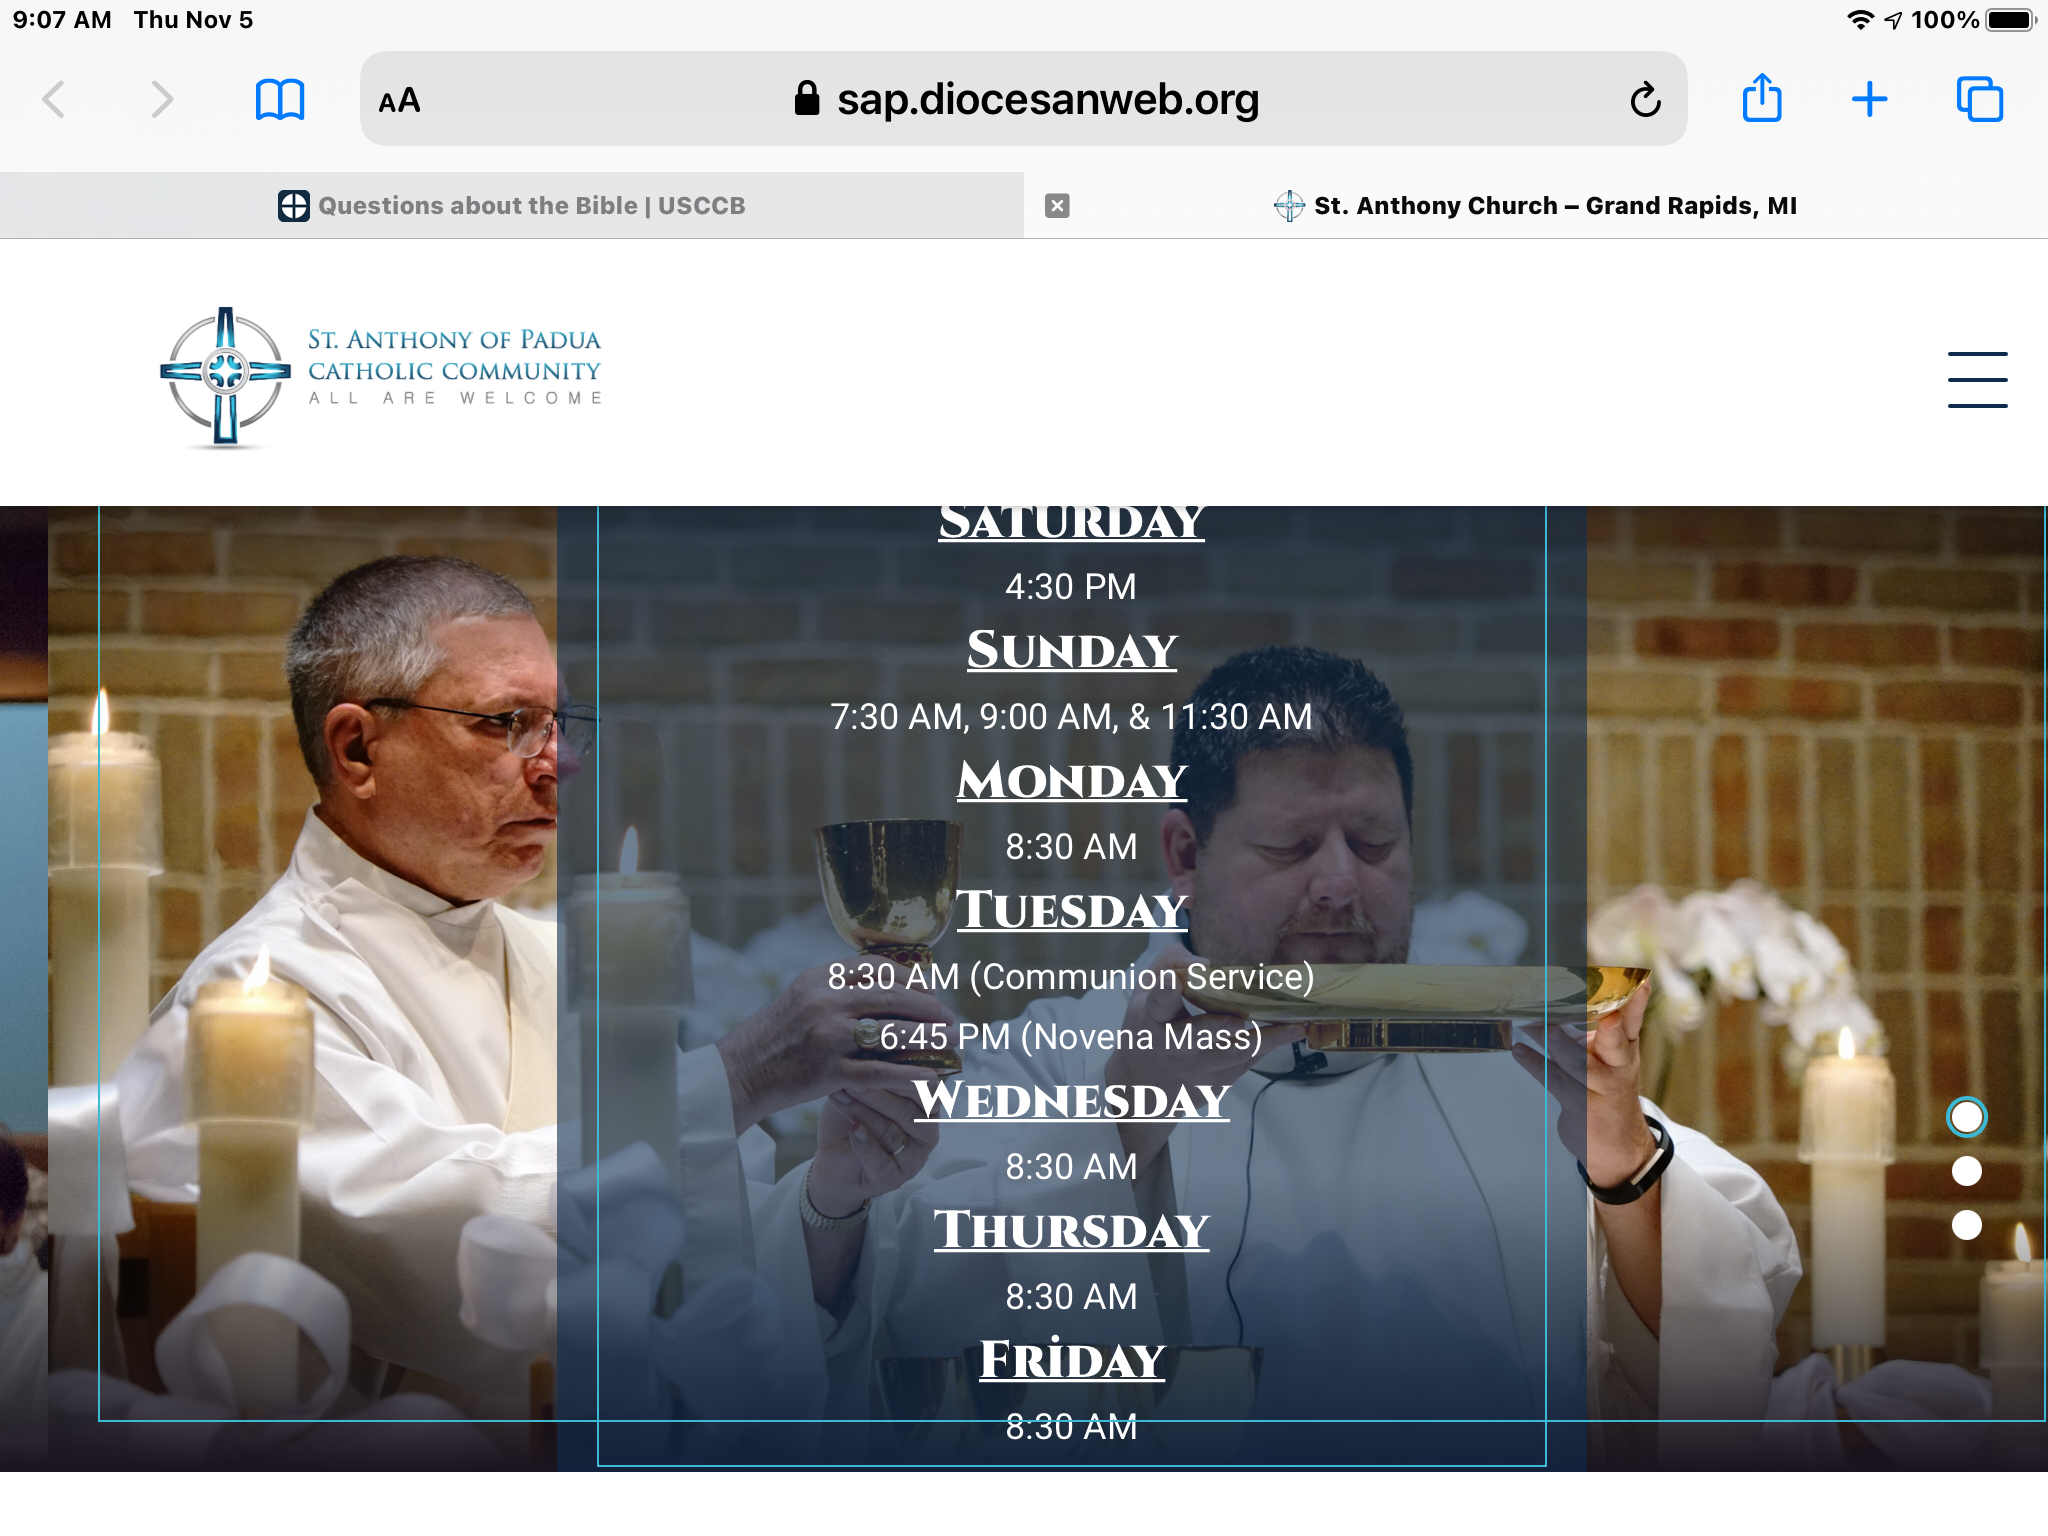Viewport: 2048px width, 1536px height.
Task: Click the Wednesday heading link
Action: (x=1071, y=1101)
